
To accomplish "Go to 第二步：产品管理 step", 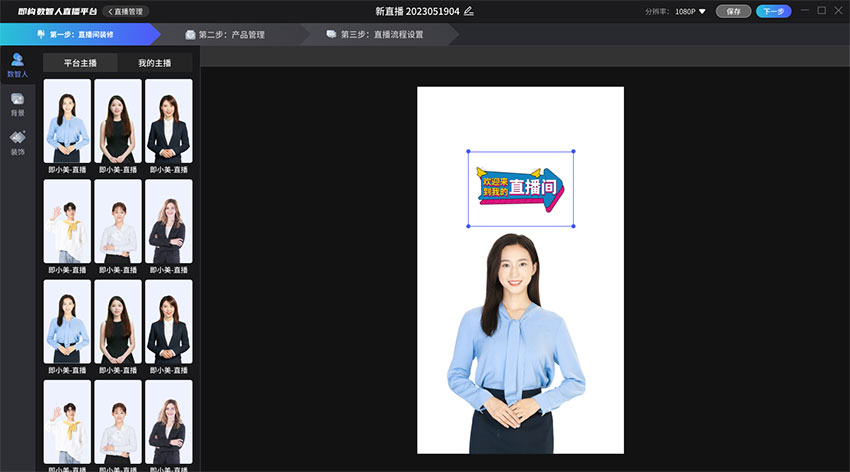I will [230, 35].
